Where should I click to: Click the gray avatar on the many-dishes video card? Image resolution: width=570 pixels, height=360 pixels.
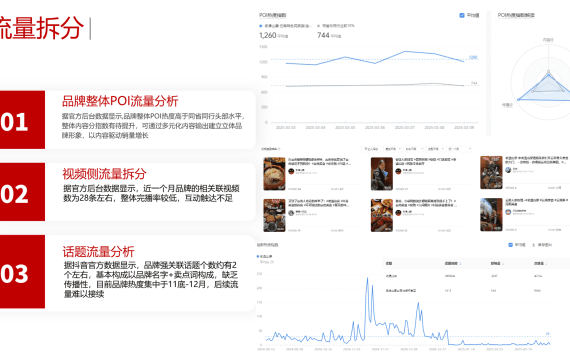[291, 213]
